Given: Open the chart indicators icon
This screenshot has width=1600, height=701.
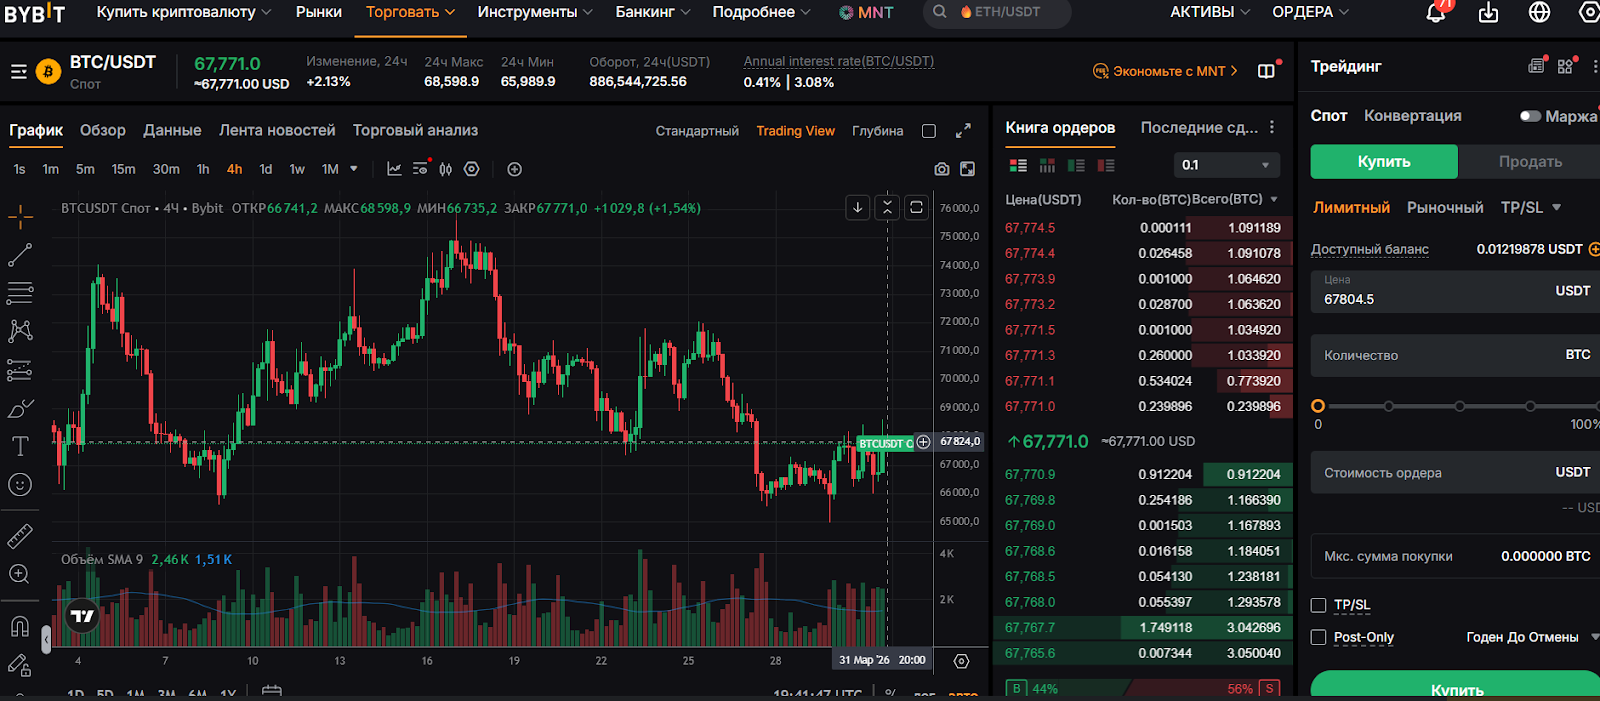Looking at the screenshot, I should [394, 169].
